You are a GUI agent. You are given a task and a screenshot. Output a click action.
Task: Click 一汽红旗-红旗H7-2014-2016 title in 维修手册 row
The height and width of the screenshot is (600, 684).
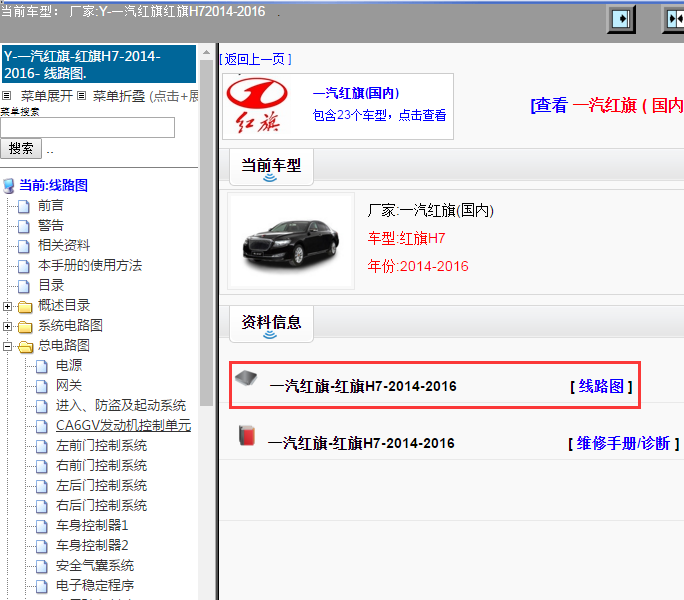tap(361, 444)
